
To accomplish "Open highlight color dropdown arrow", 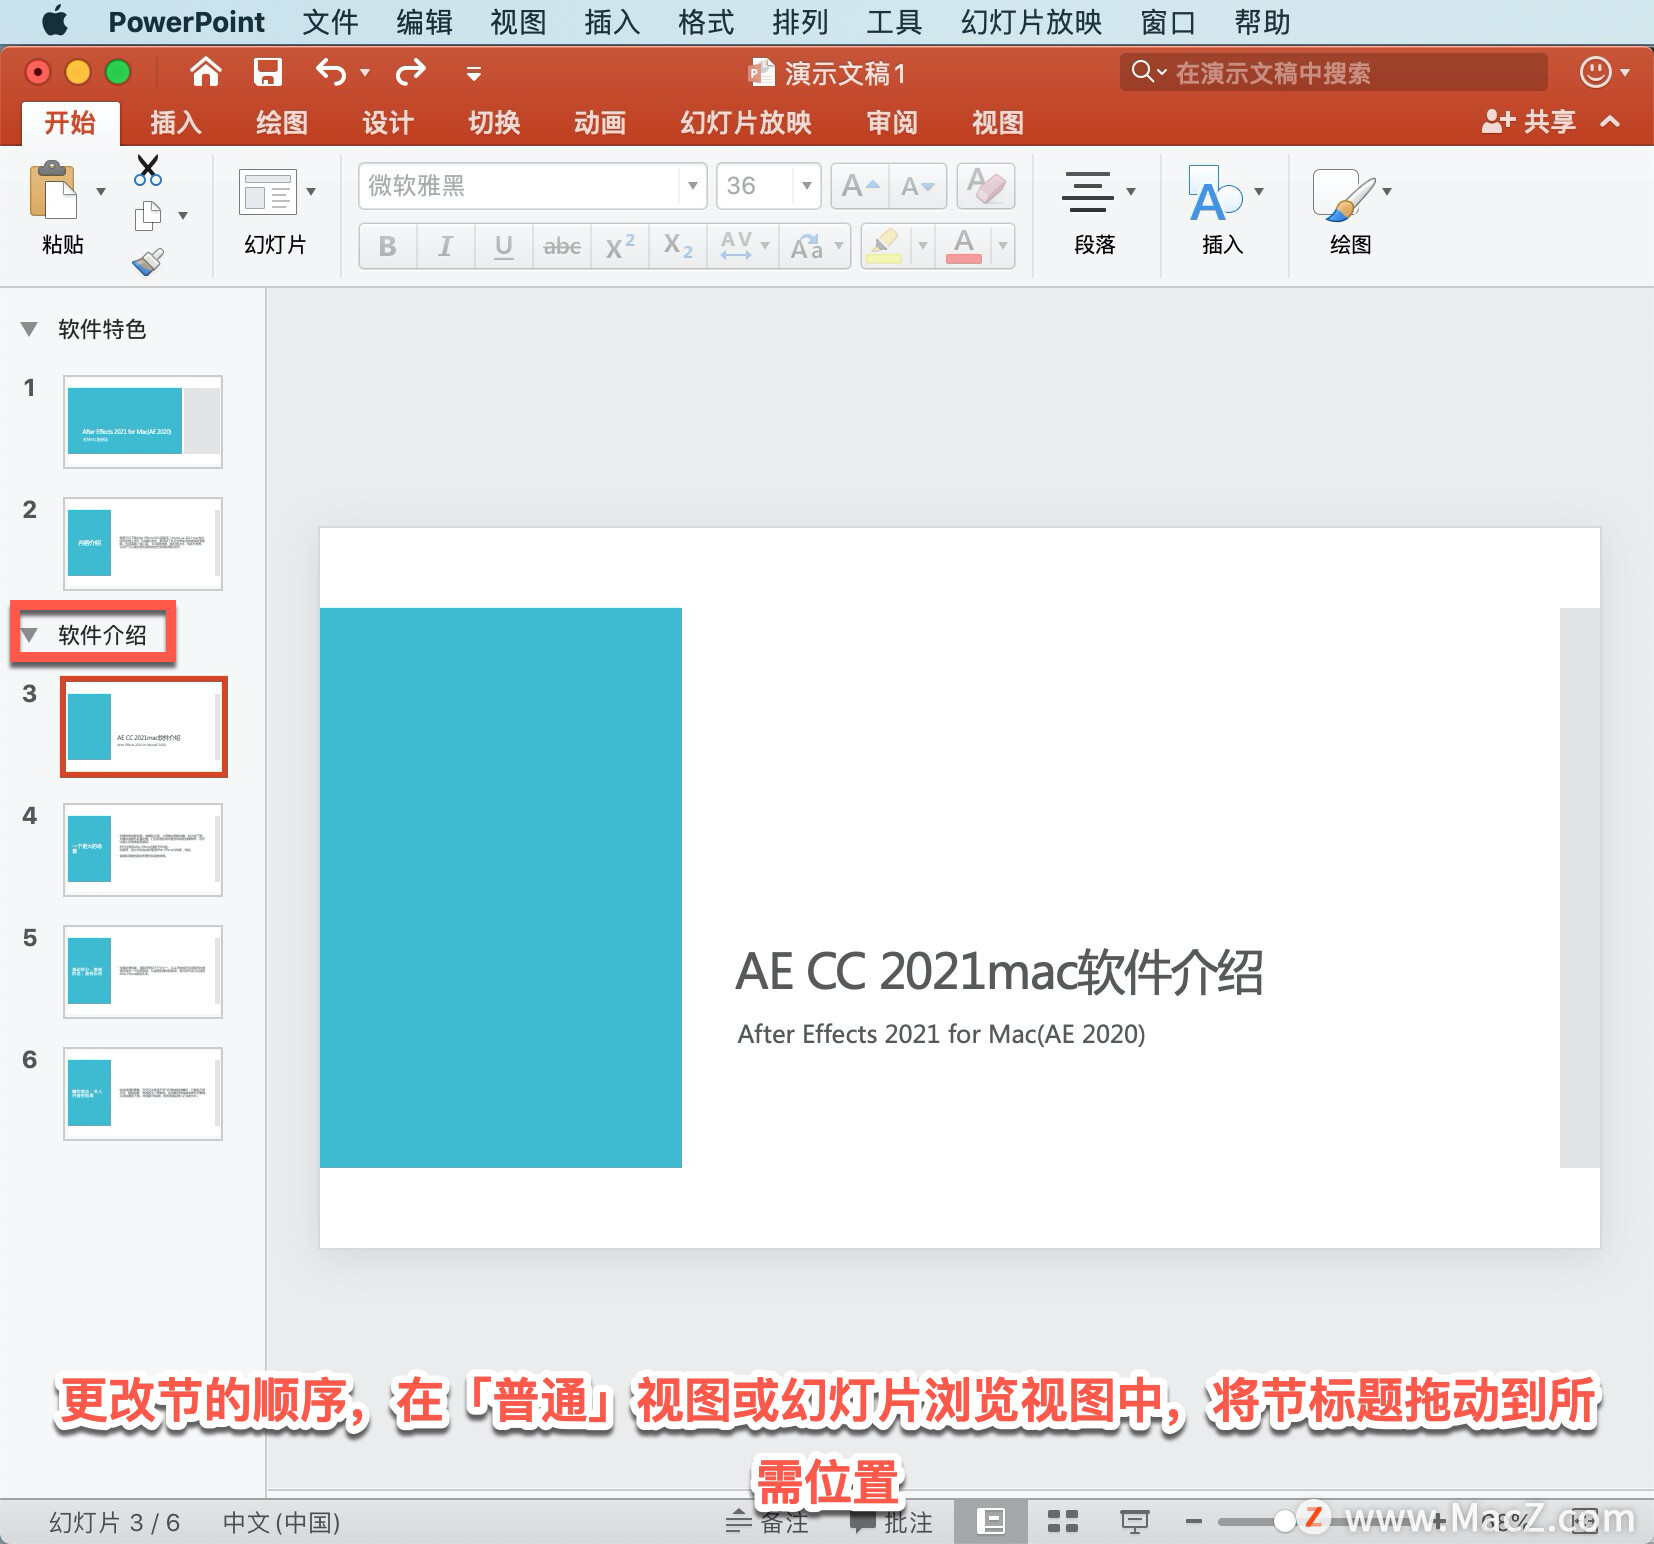I will tap(923, 246).
